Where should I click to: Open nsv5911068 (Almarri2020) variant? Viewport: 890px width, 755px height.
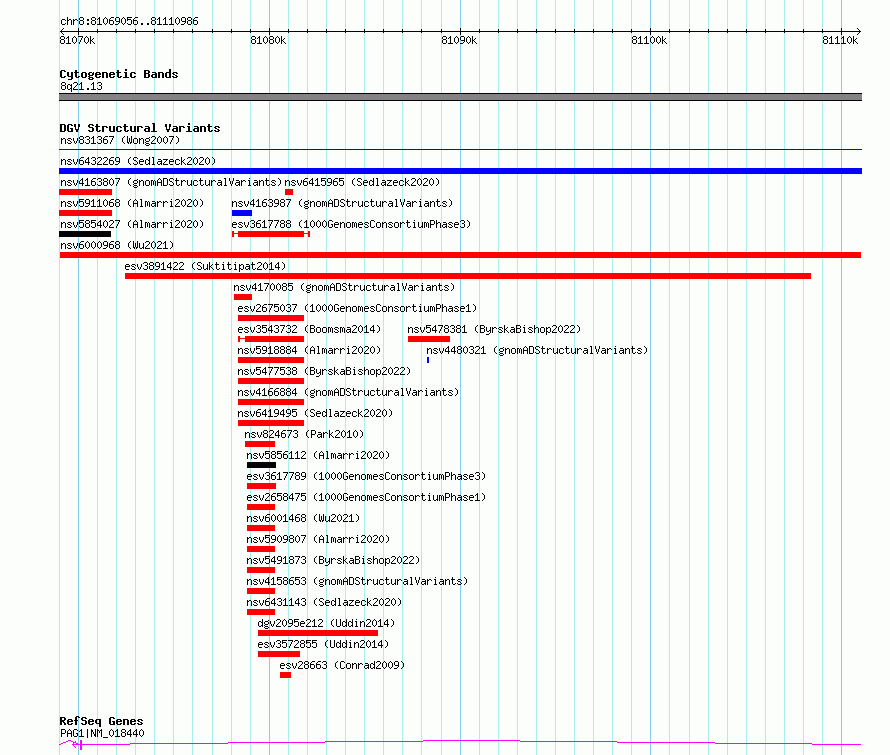132,203
